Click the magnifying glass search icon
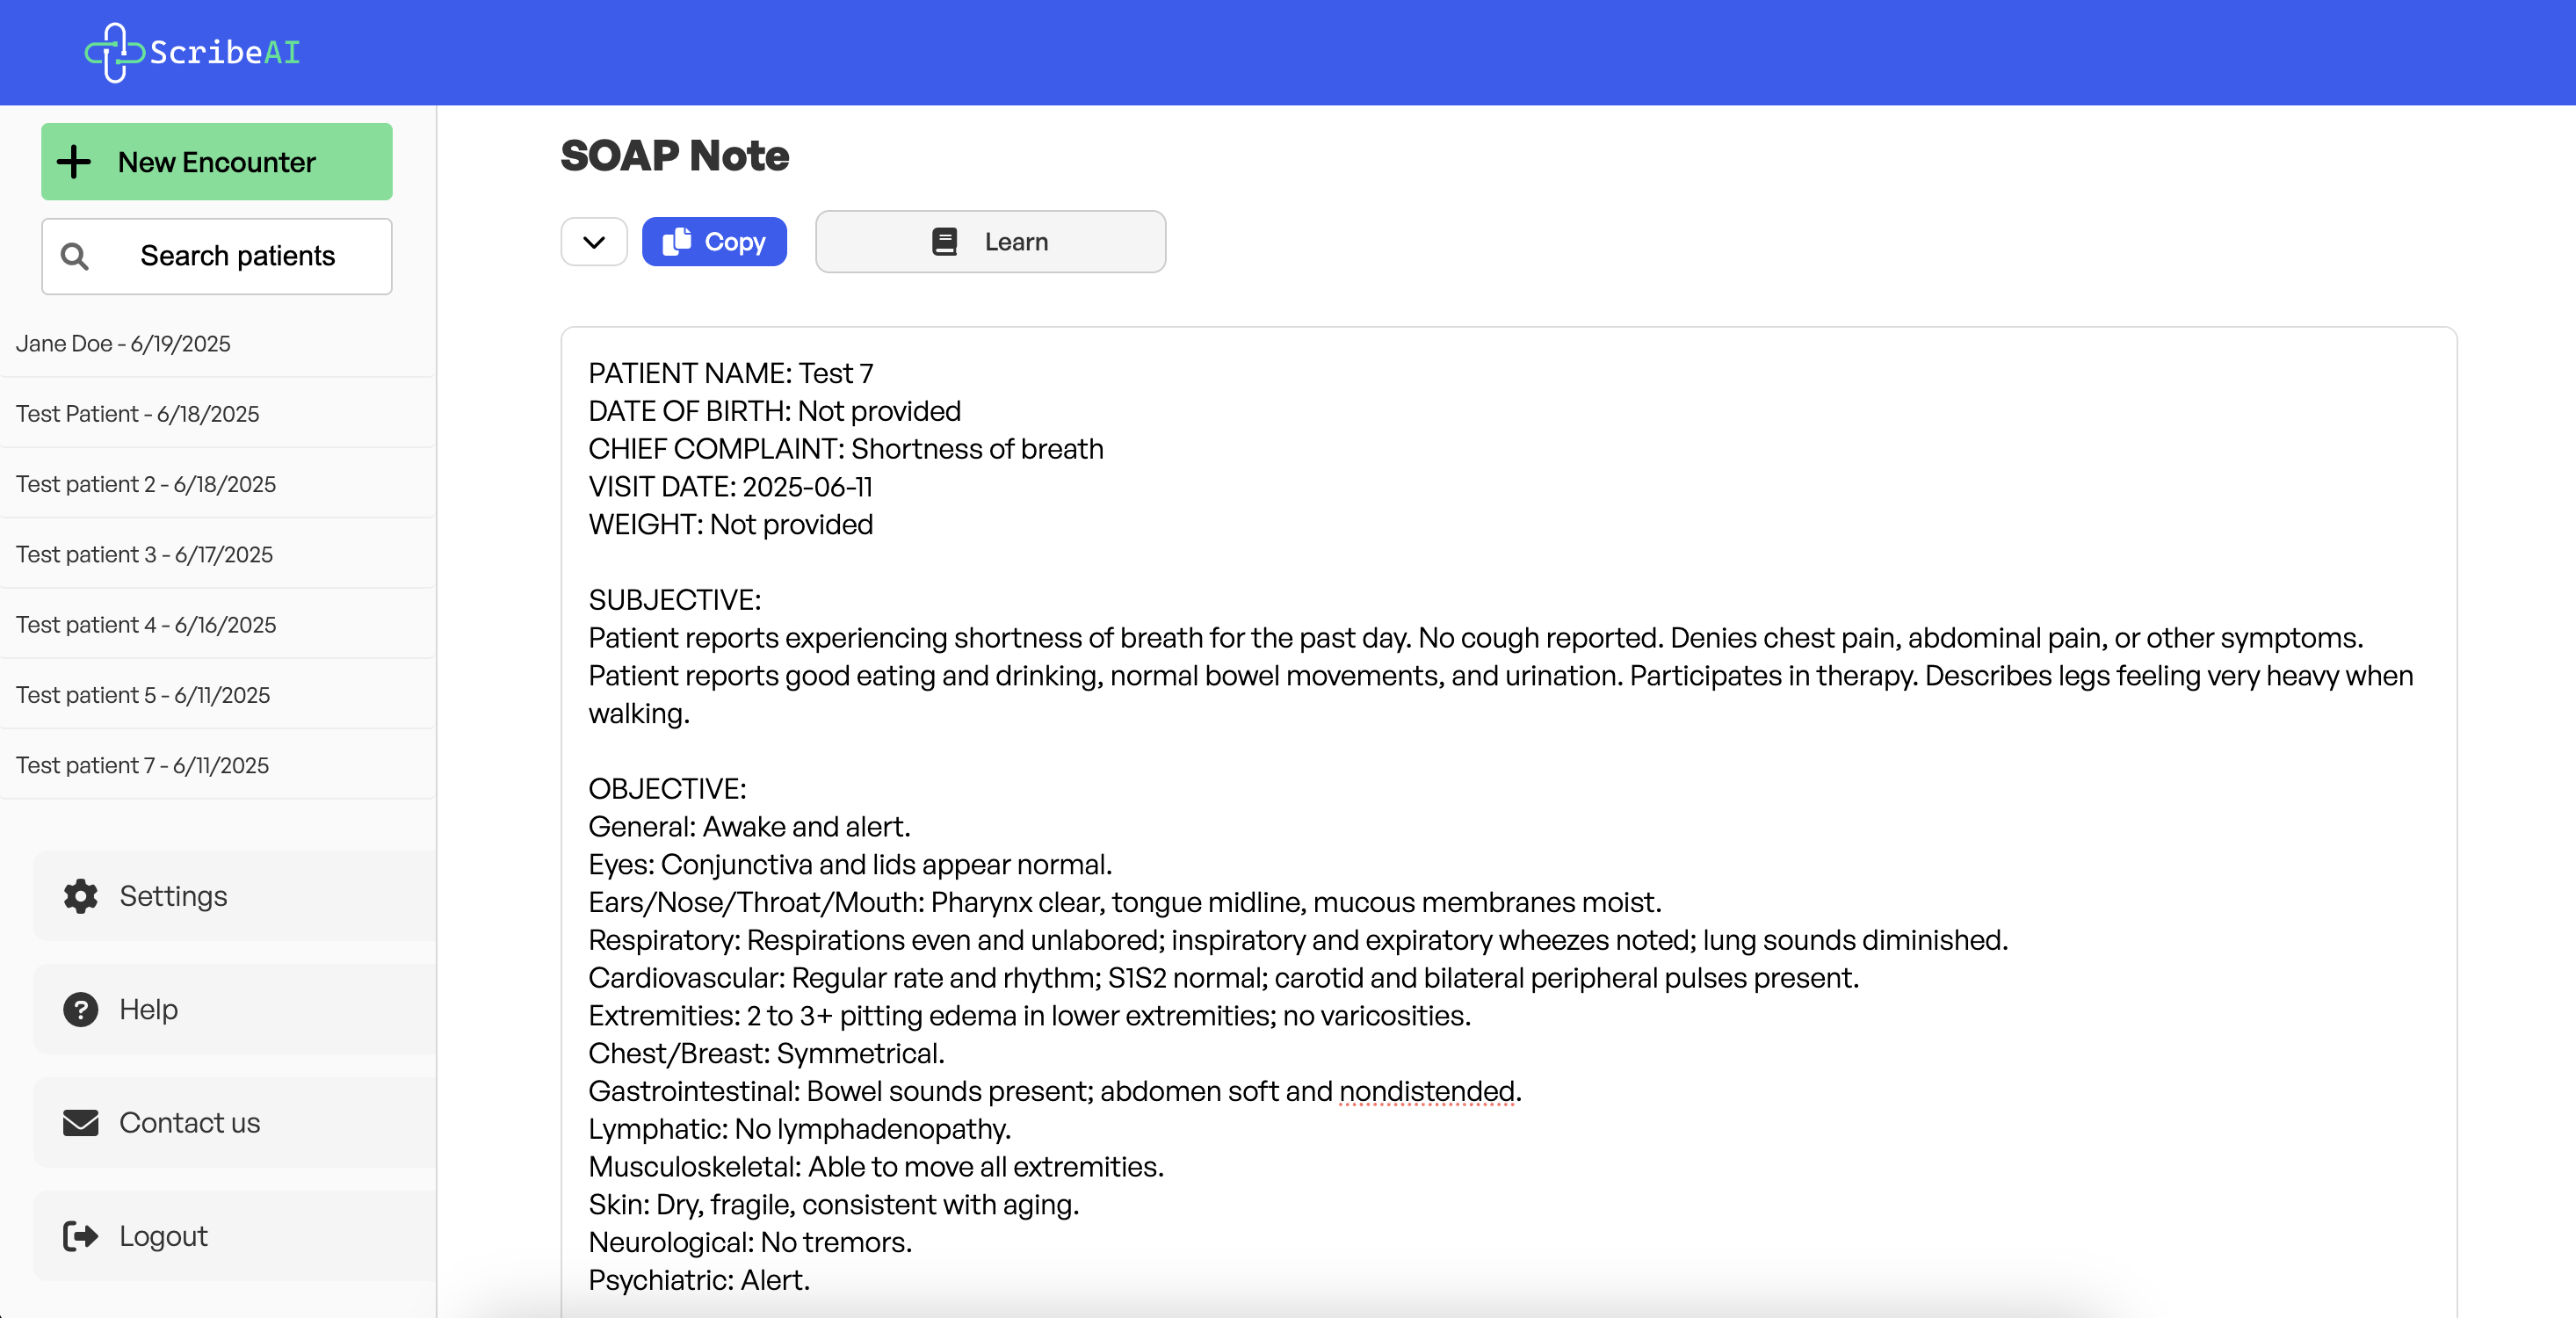The width and height of the screenshot is (2576, 1318). pos(75,256)
